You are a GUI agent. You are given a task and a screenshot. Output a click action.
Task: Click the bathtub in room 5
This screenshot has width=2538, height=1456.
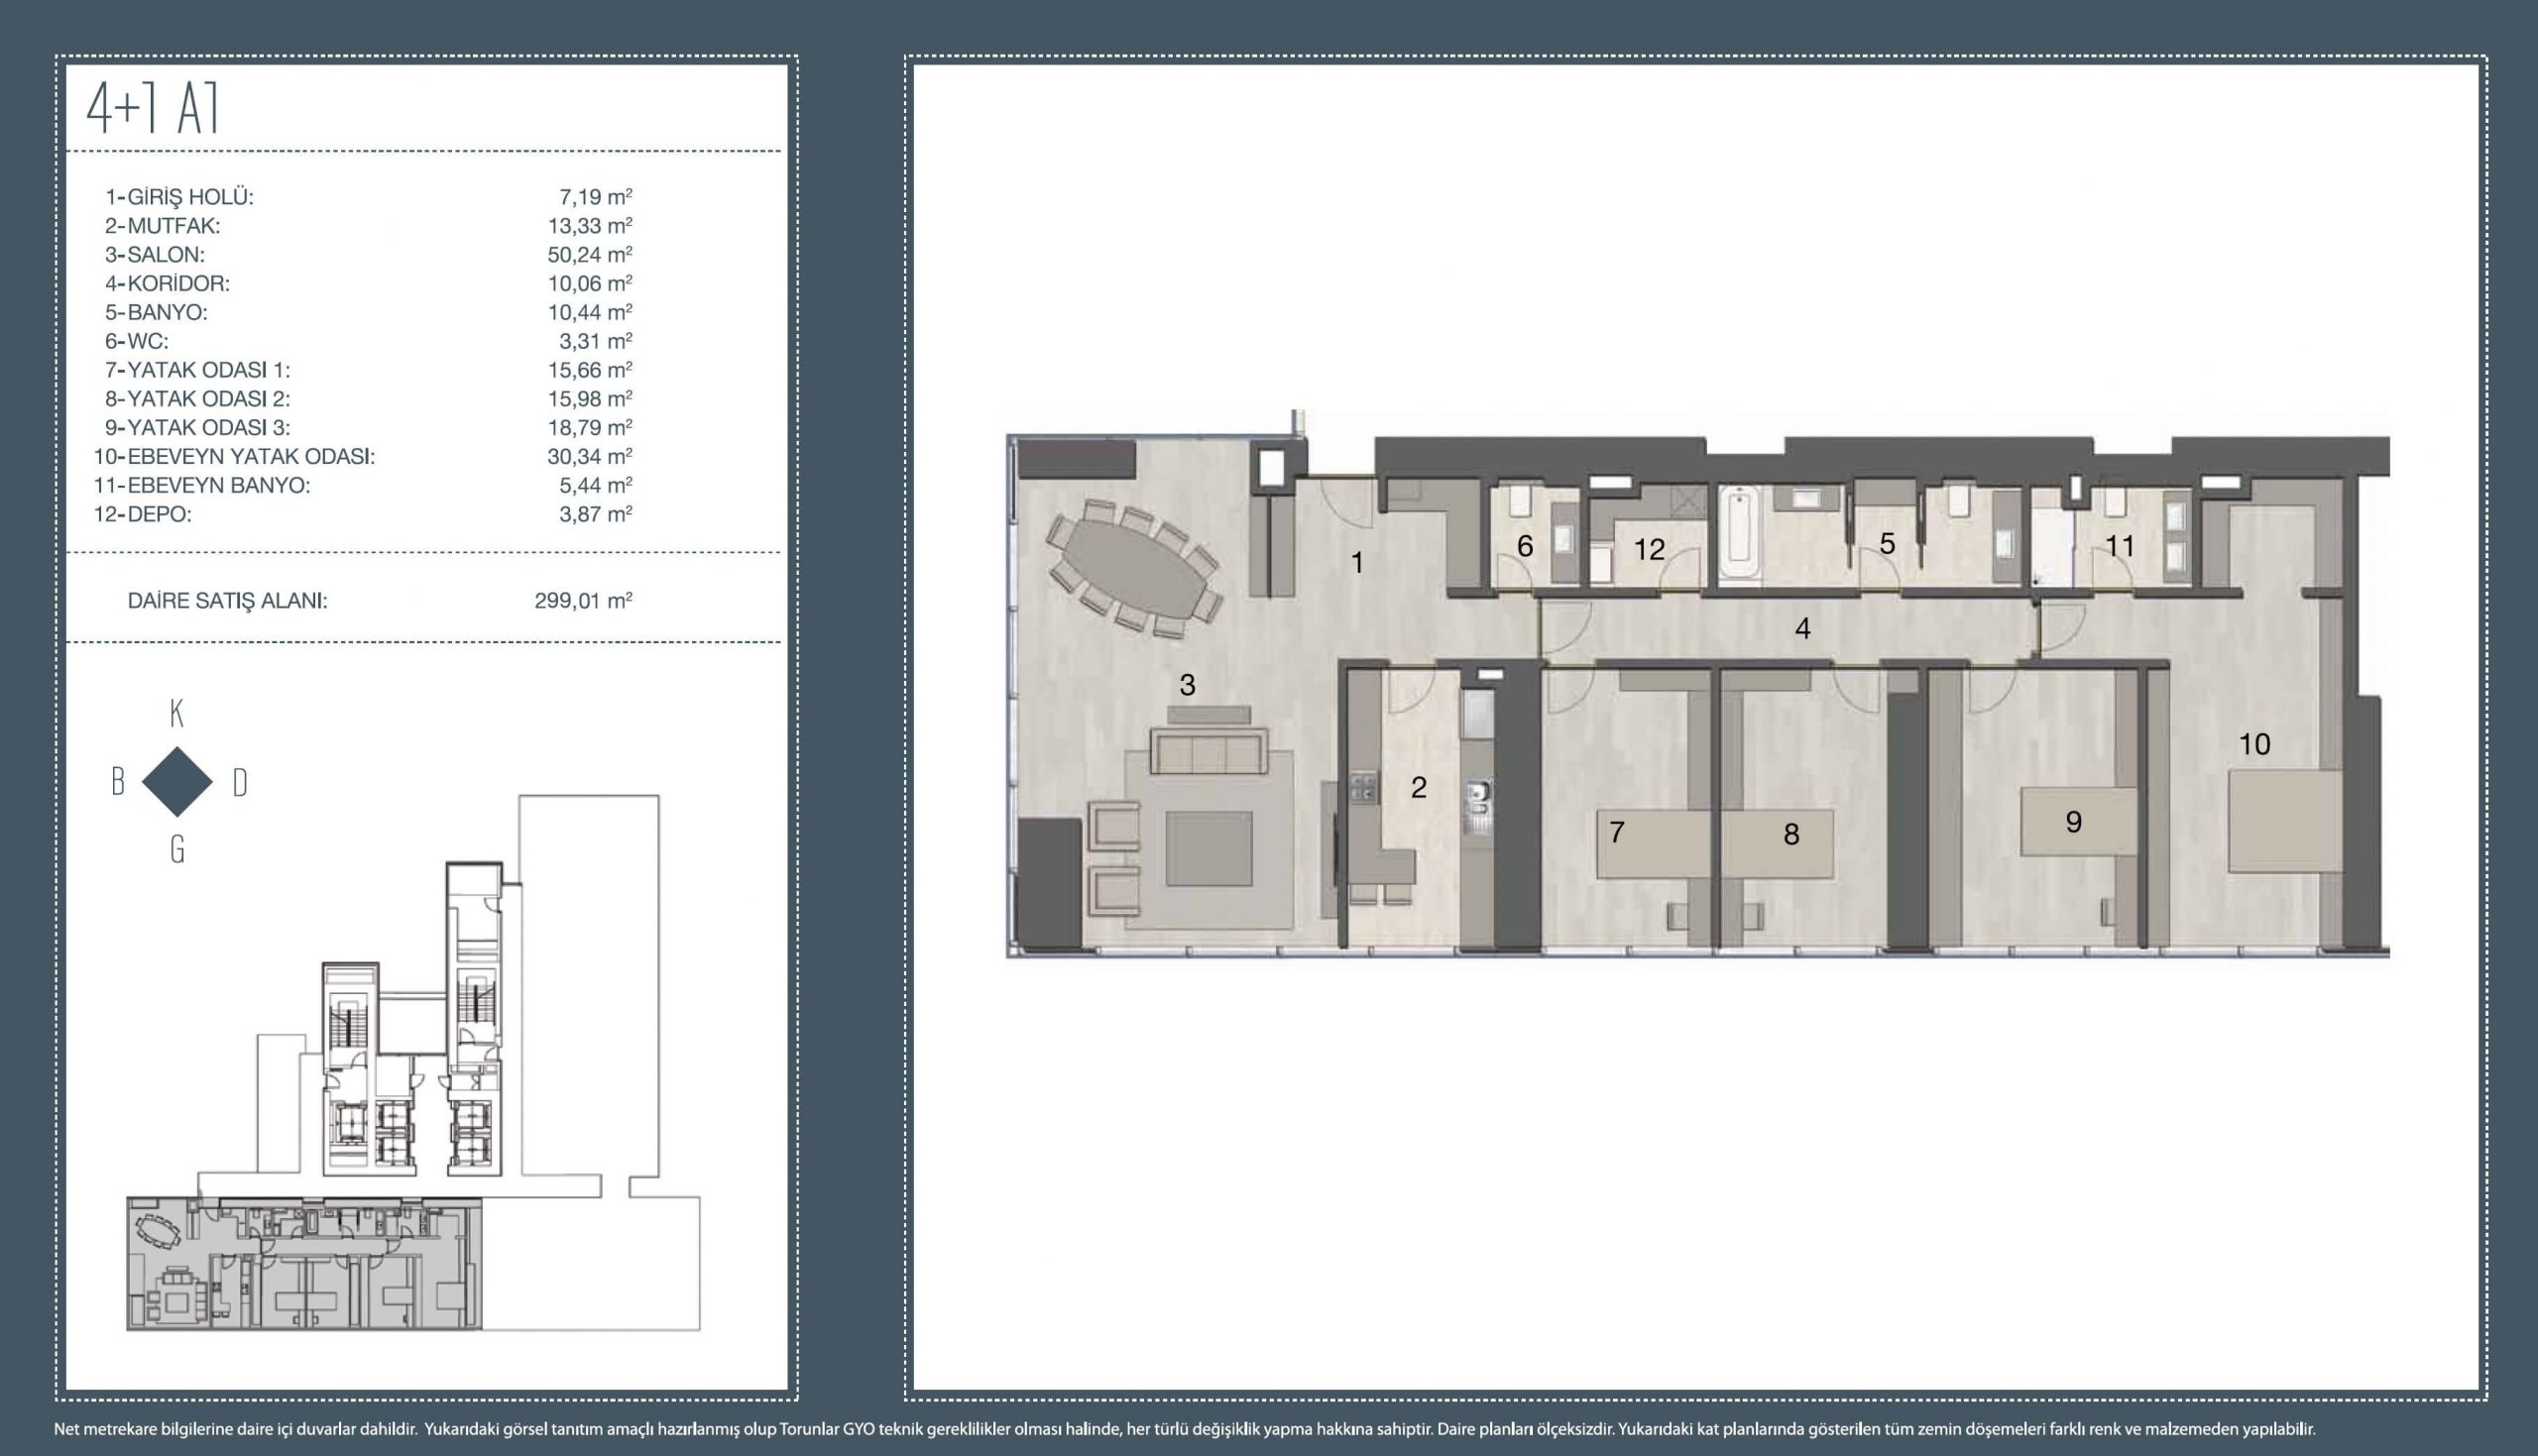point(1740,532)
